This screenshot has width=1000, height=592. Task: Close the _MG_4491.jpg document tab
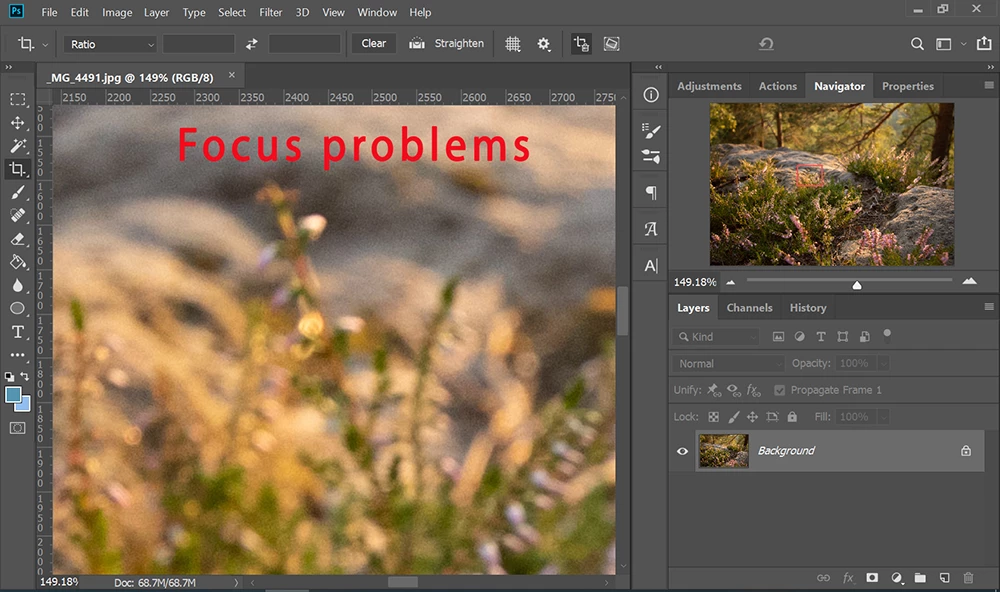[x=232, y=75]
